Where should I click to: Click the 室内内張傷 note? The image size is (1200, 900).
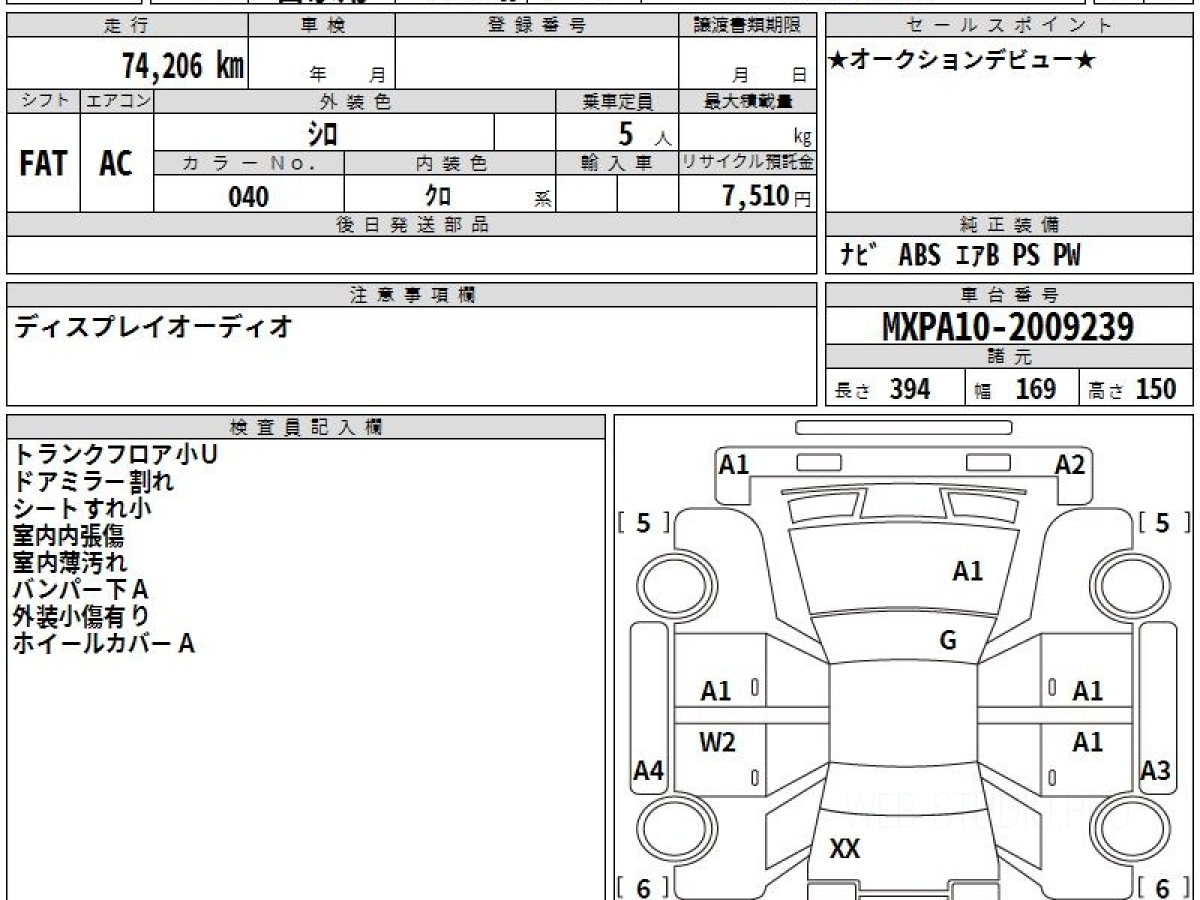[x=68, y=535]
